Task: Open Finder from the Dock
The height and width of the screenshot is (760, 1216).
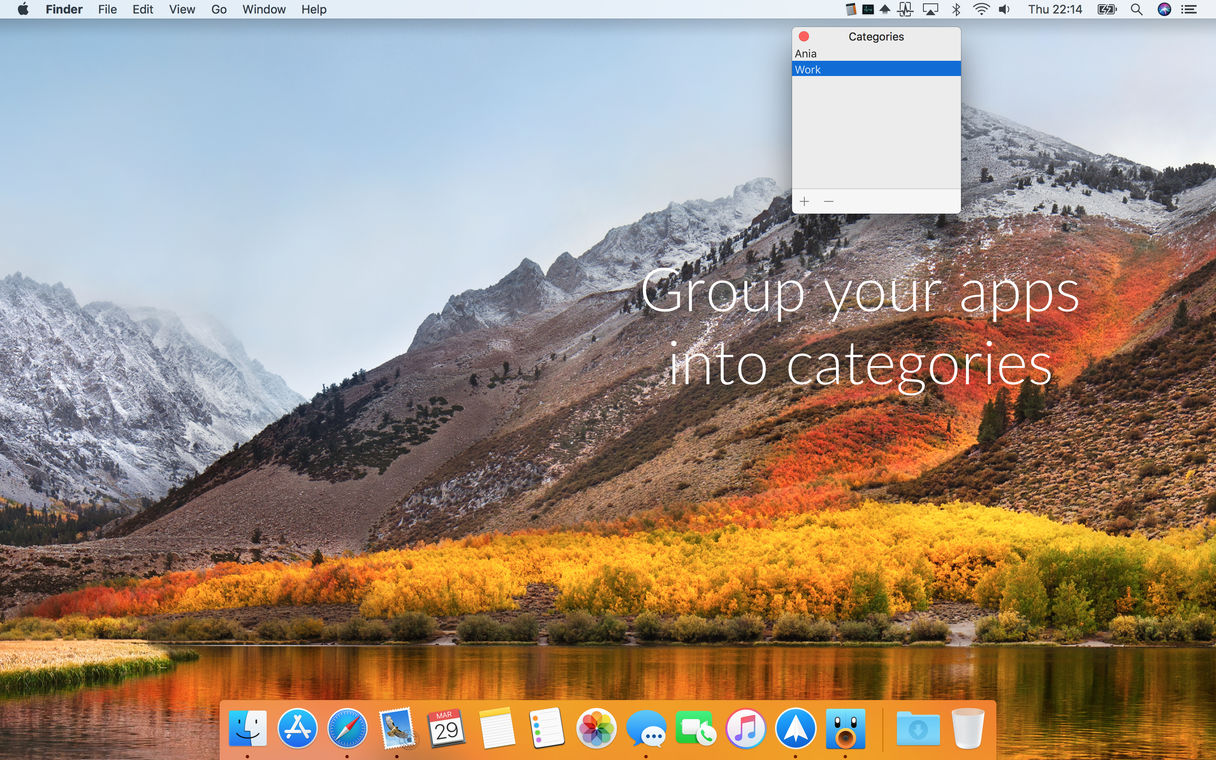Action: tap(248, 728)
